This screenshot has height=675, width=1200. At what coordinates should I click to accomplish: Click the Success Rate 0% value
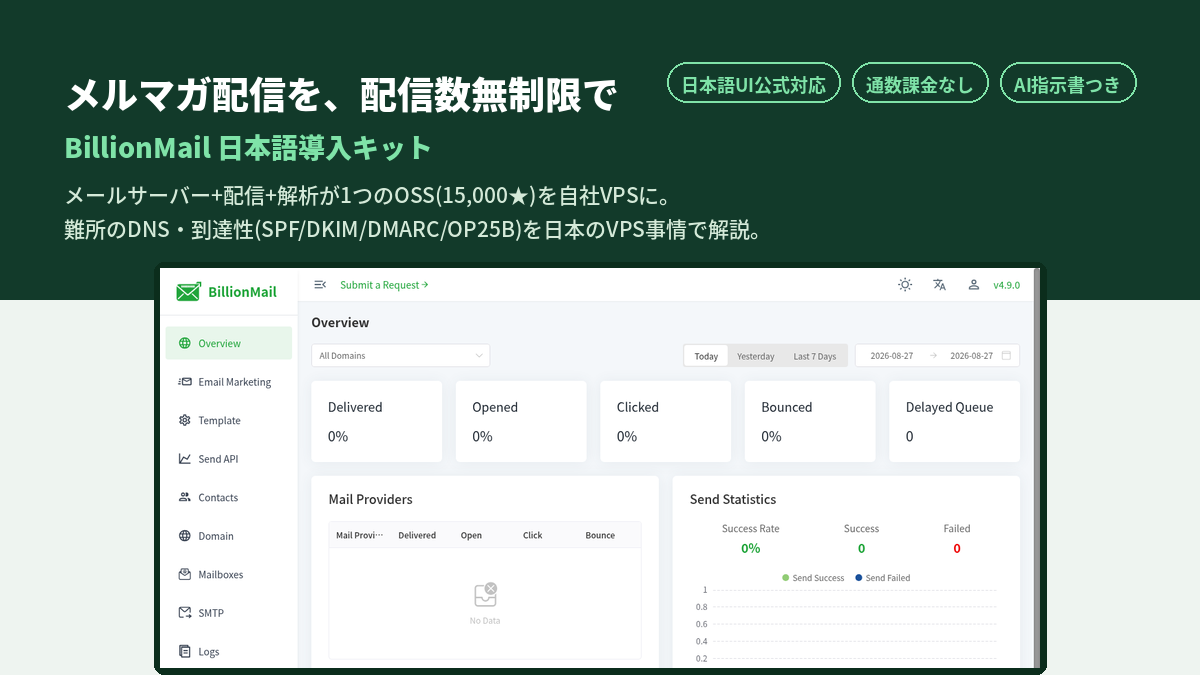[750, 548]
